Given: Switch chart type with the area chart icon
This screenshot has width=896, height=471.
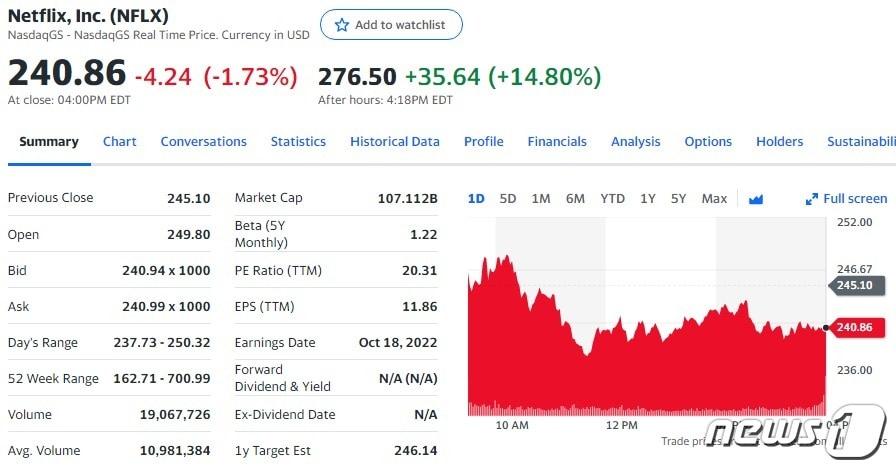Looking at the screenshot, I should pyautogui.click(x=756, y=199).
